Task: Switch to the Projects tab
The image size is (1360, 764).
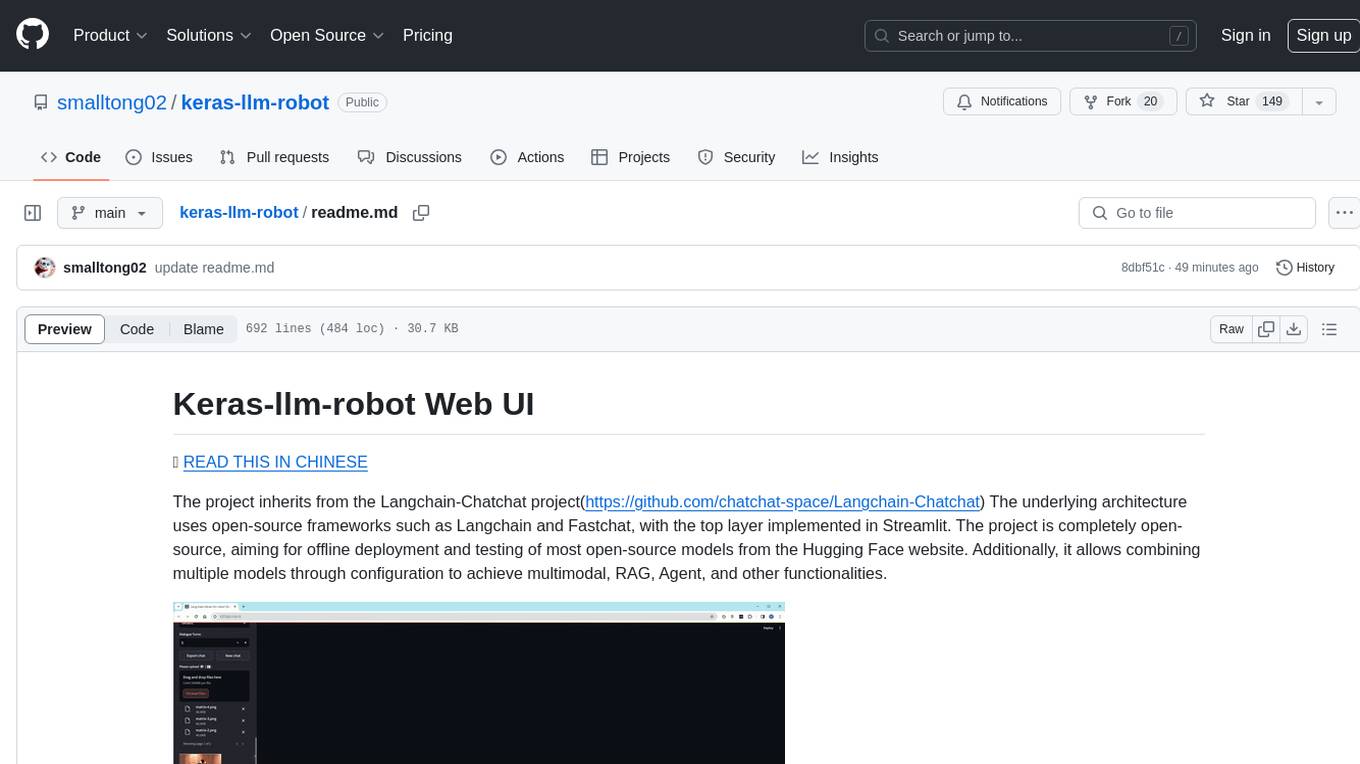Action: click(630, 157)
